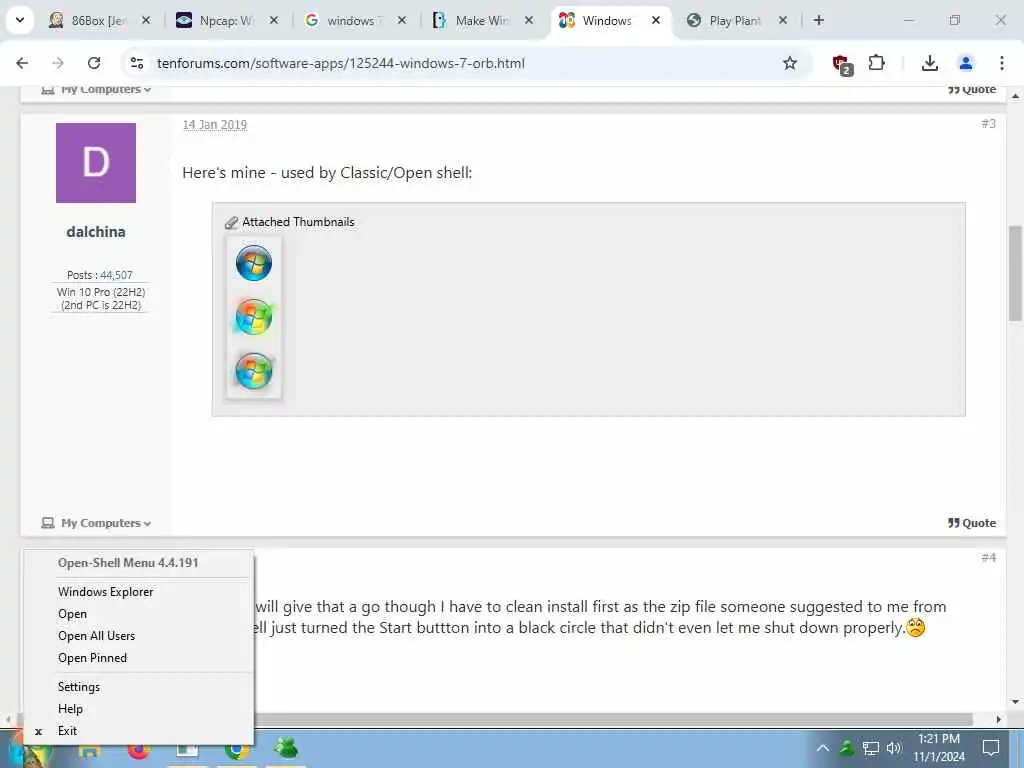Open the green tray icon beside network
Image resolution: width=1024 pixels, height=768 pixels.
[x=846, y=748]
